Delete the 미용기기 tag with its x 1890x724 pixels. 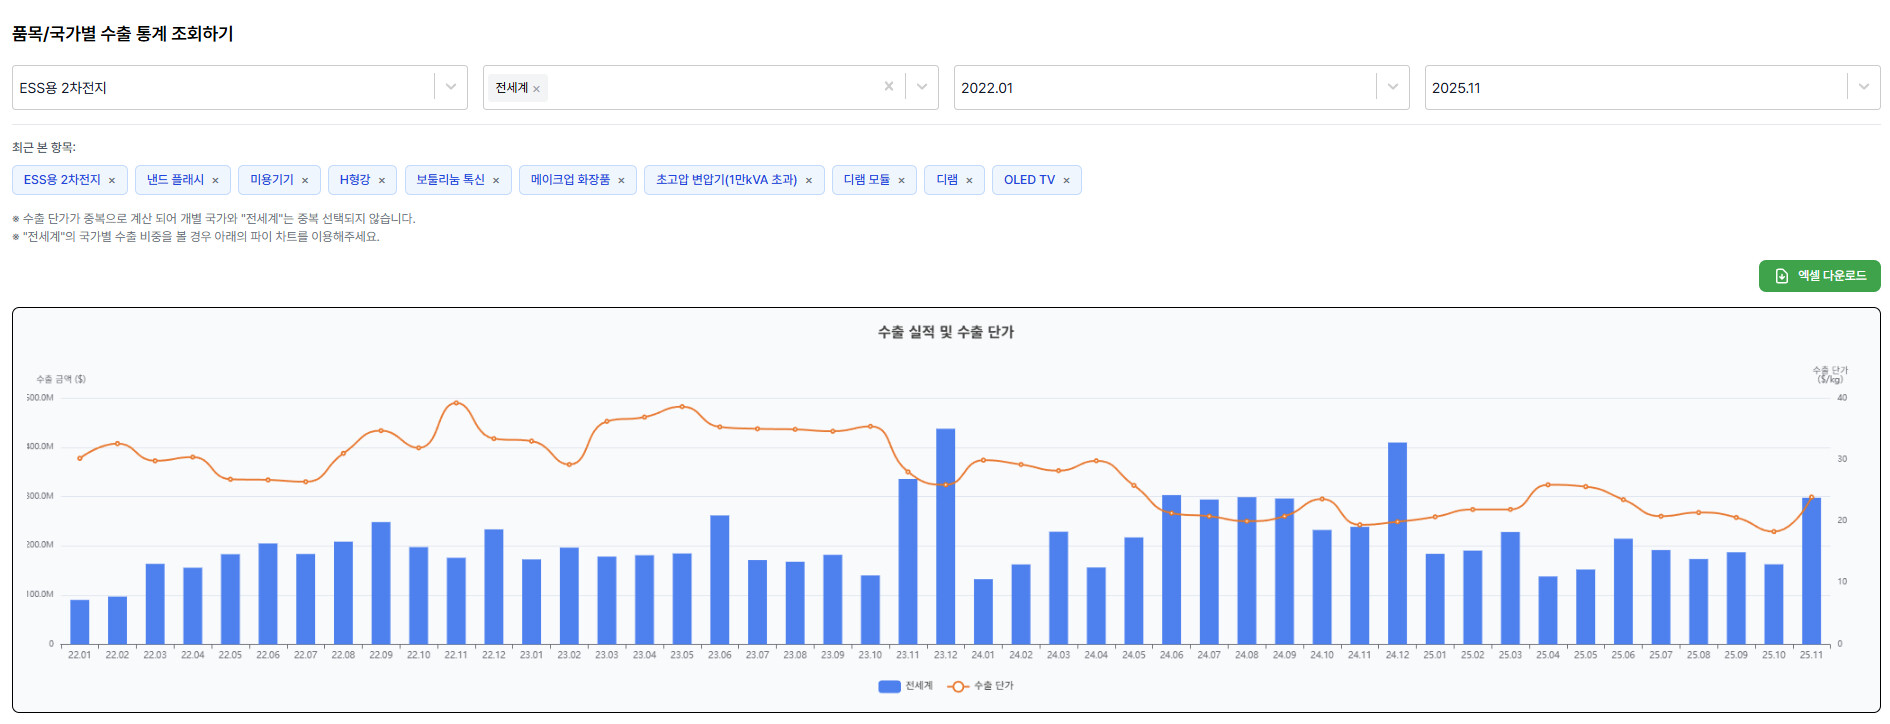coord(305,181)
